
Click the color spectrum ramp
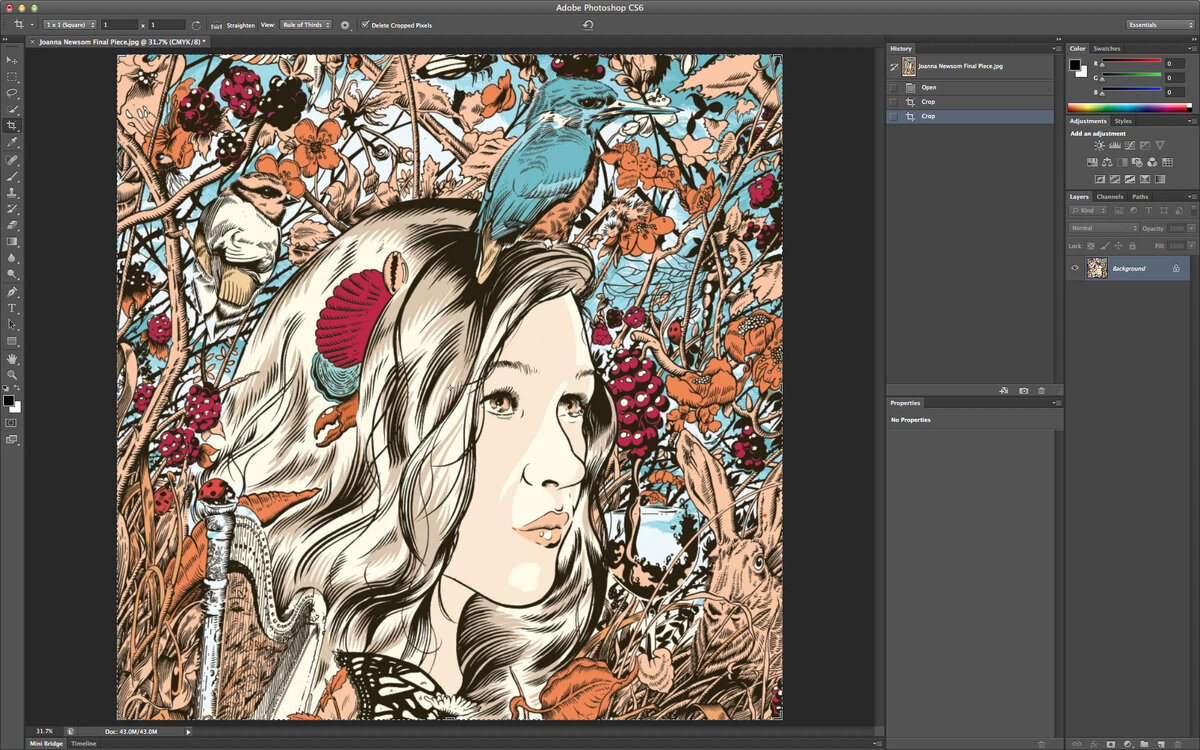[1129, 107]
